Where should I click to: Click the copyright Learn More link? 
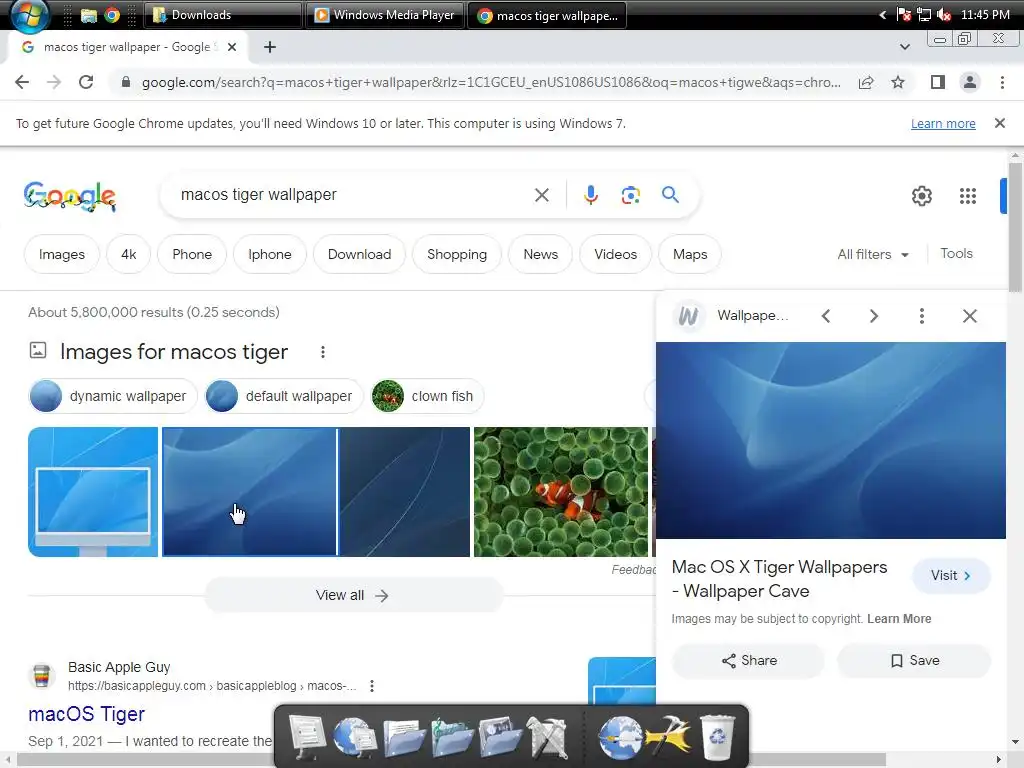pos(899,618)
